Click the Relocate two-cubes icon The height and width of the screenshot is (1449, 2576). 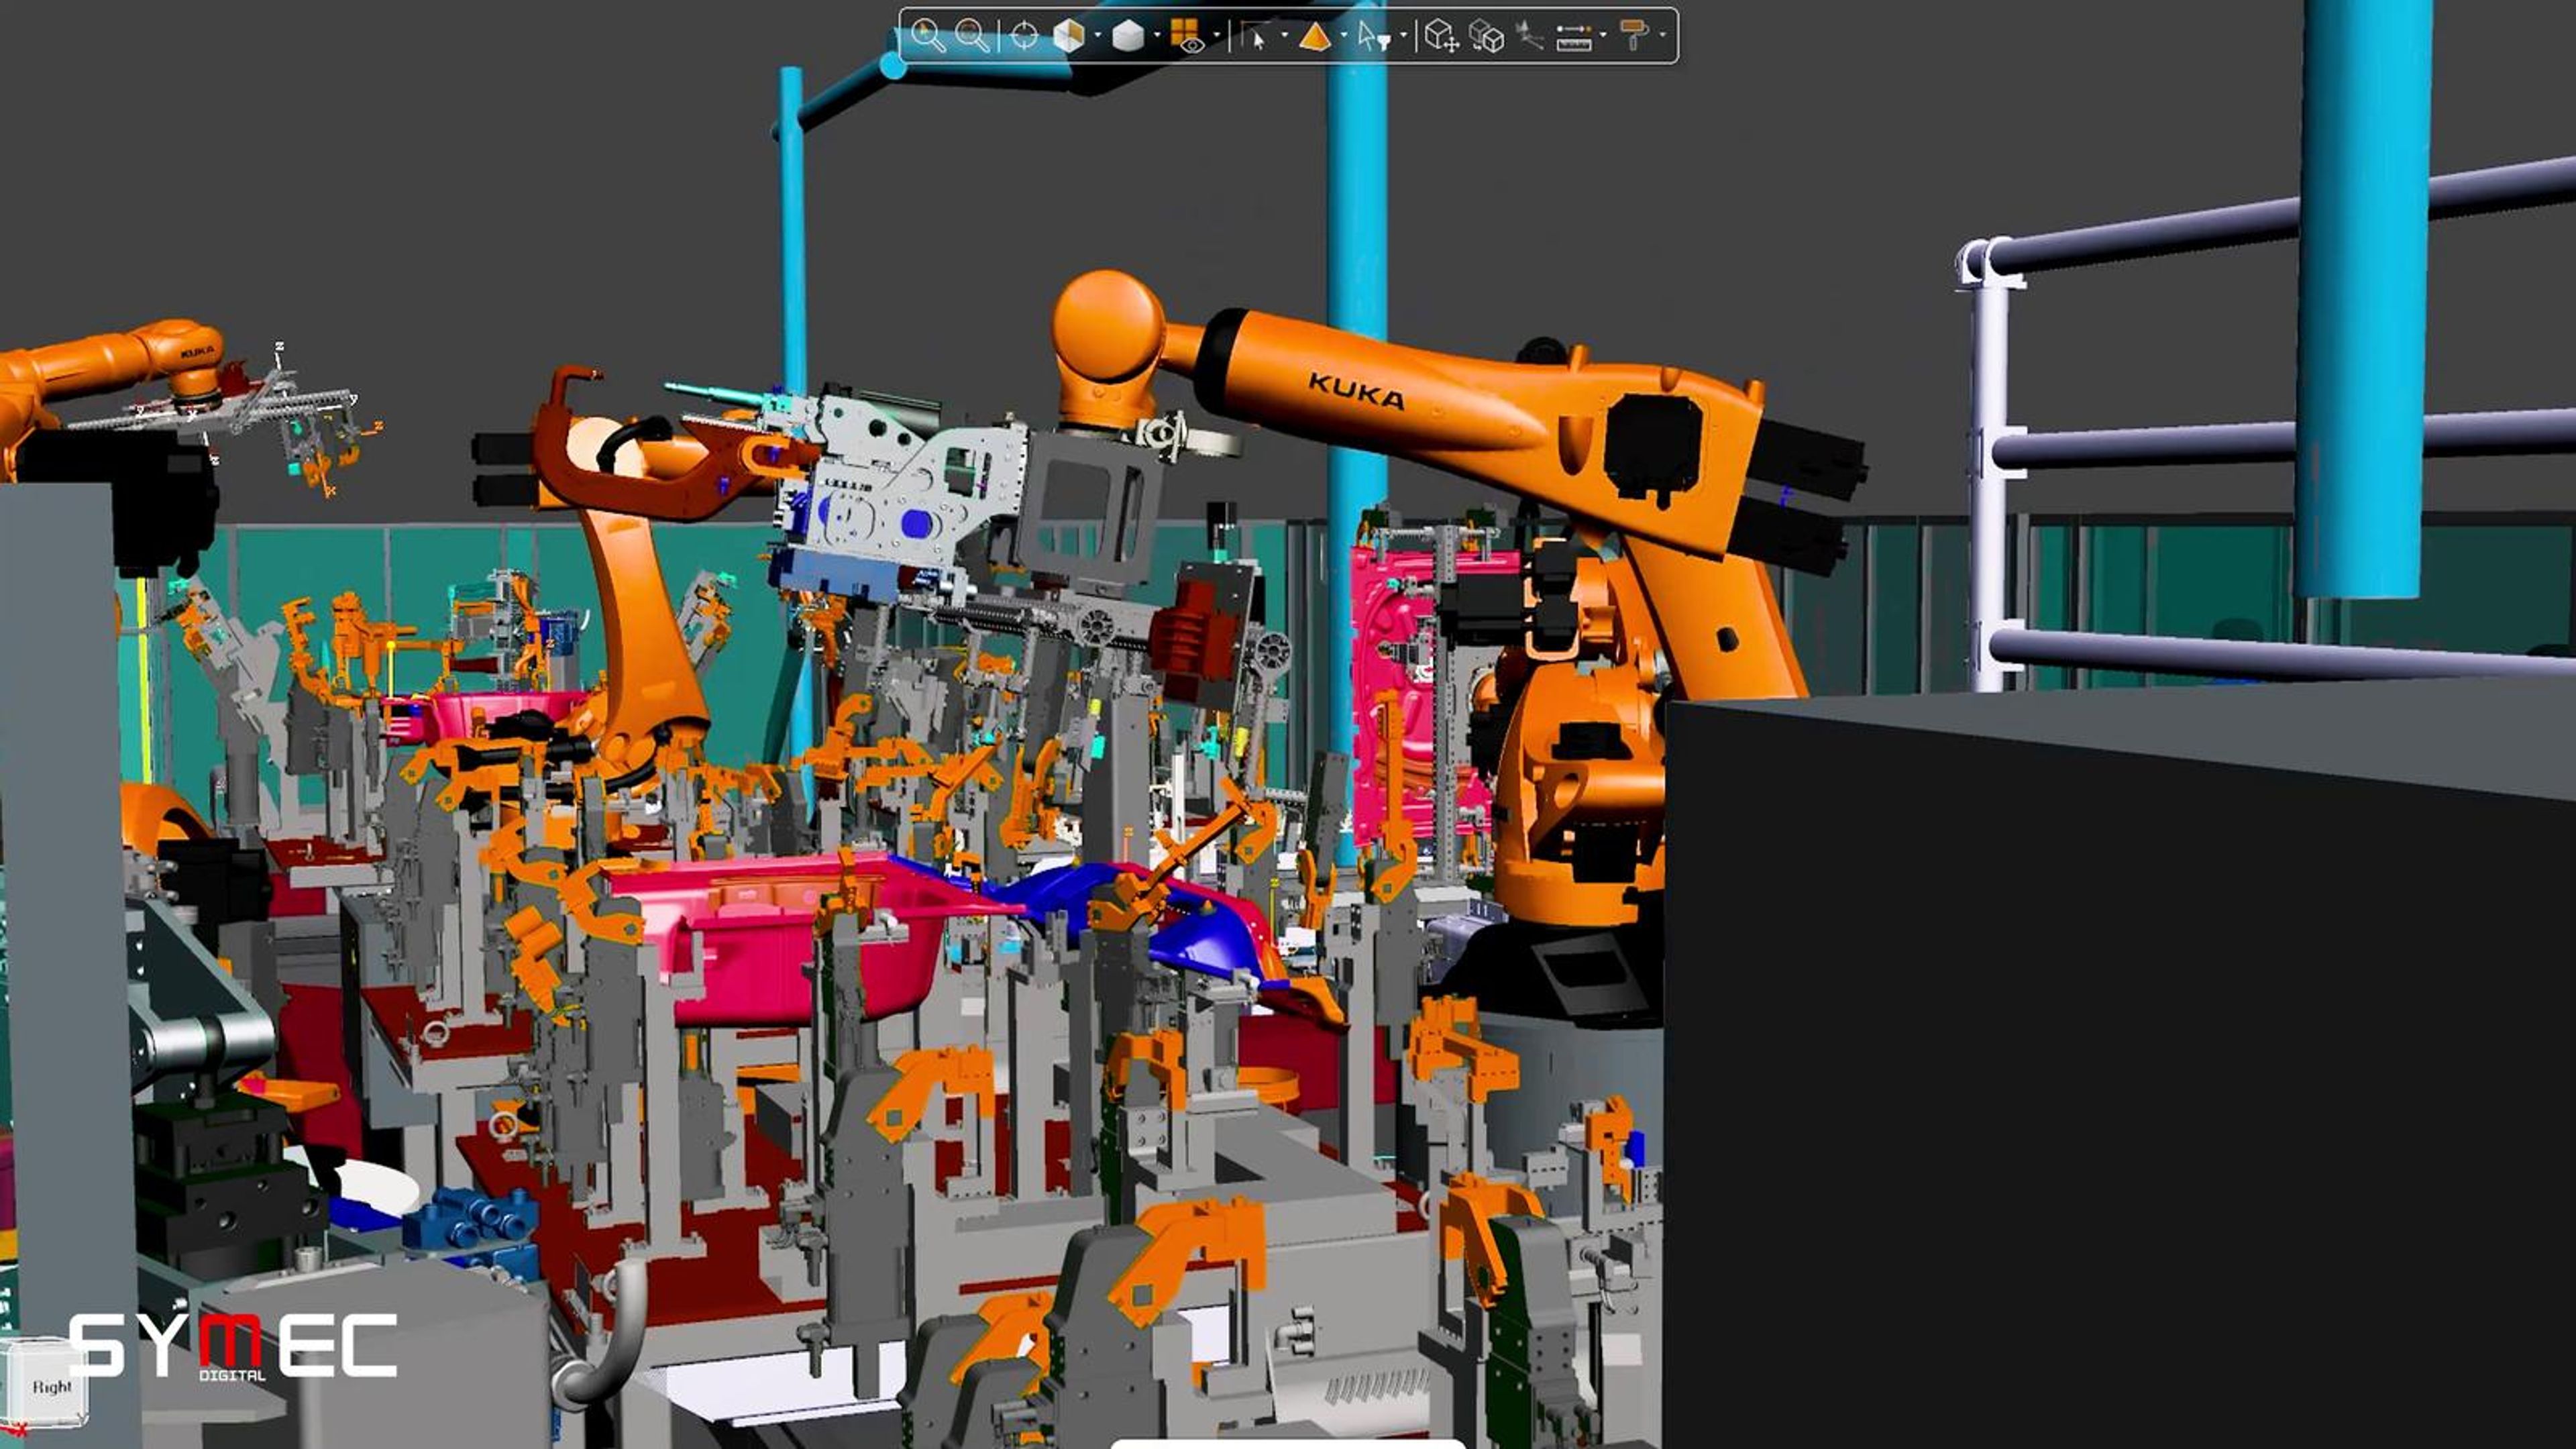tap(1487, 36)
